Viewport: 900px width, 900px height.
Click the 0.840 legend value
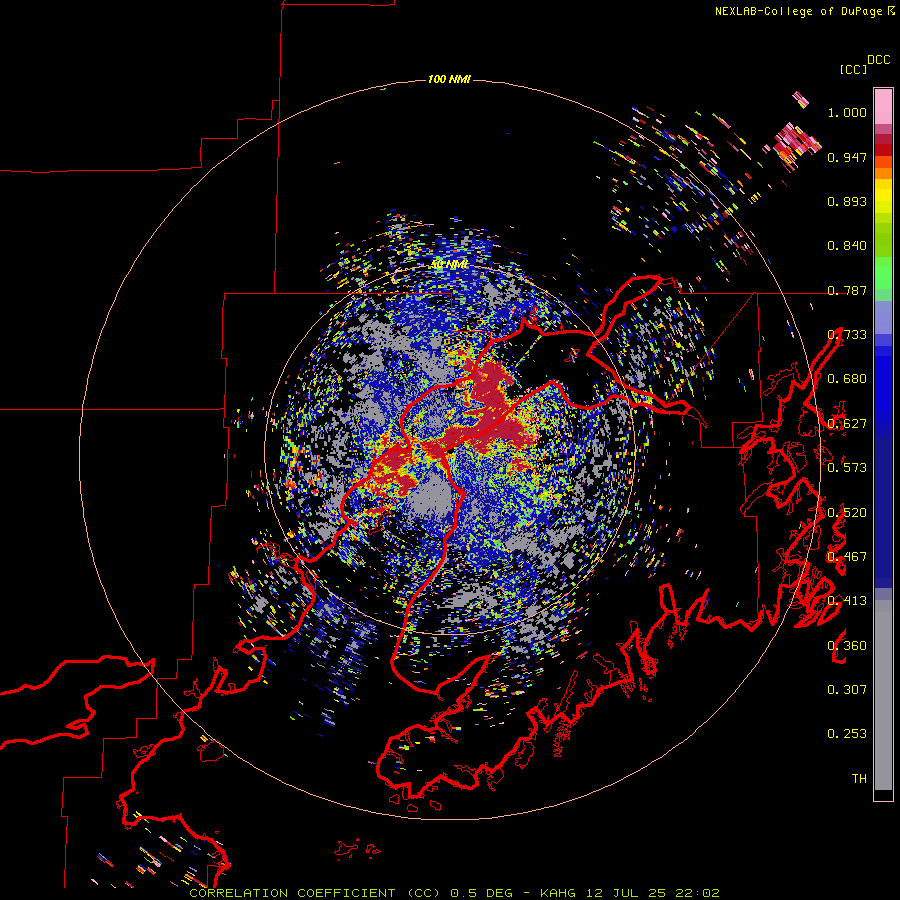click(847, 246)
